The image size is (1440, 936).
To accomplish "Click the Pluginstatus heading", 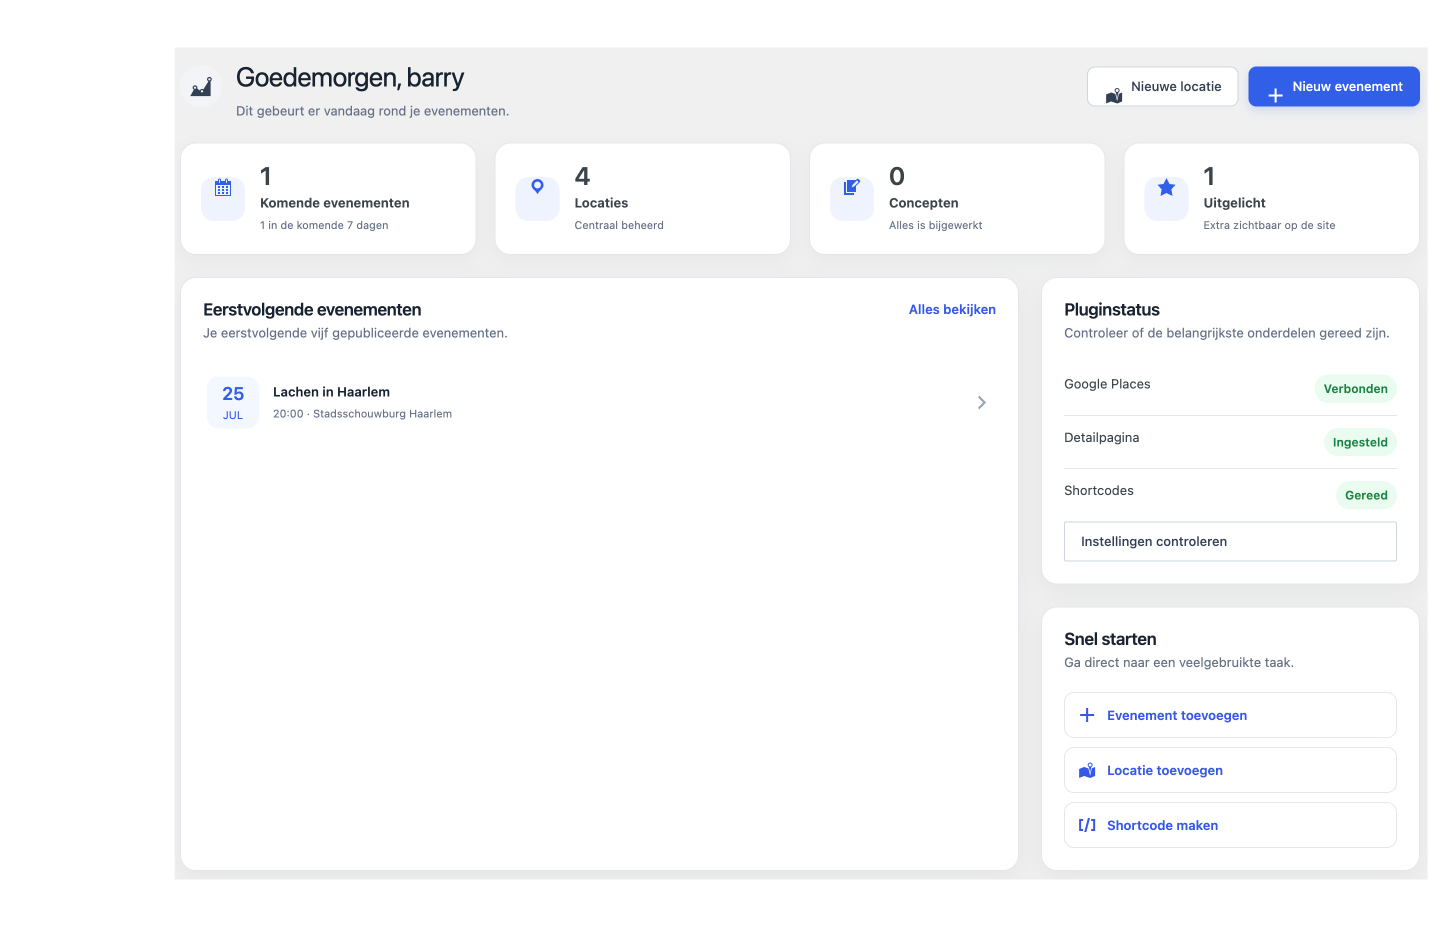I will tap(1111, 310).
